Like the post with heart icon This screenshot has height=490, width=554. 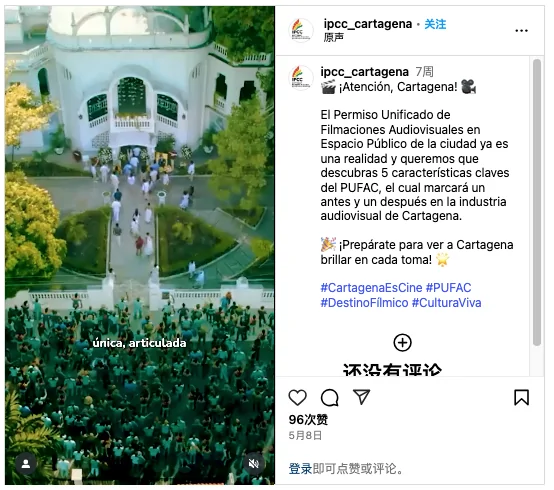pyautogui.click(x=297, y=397)
